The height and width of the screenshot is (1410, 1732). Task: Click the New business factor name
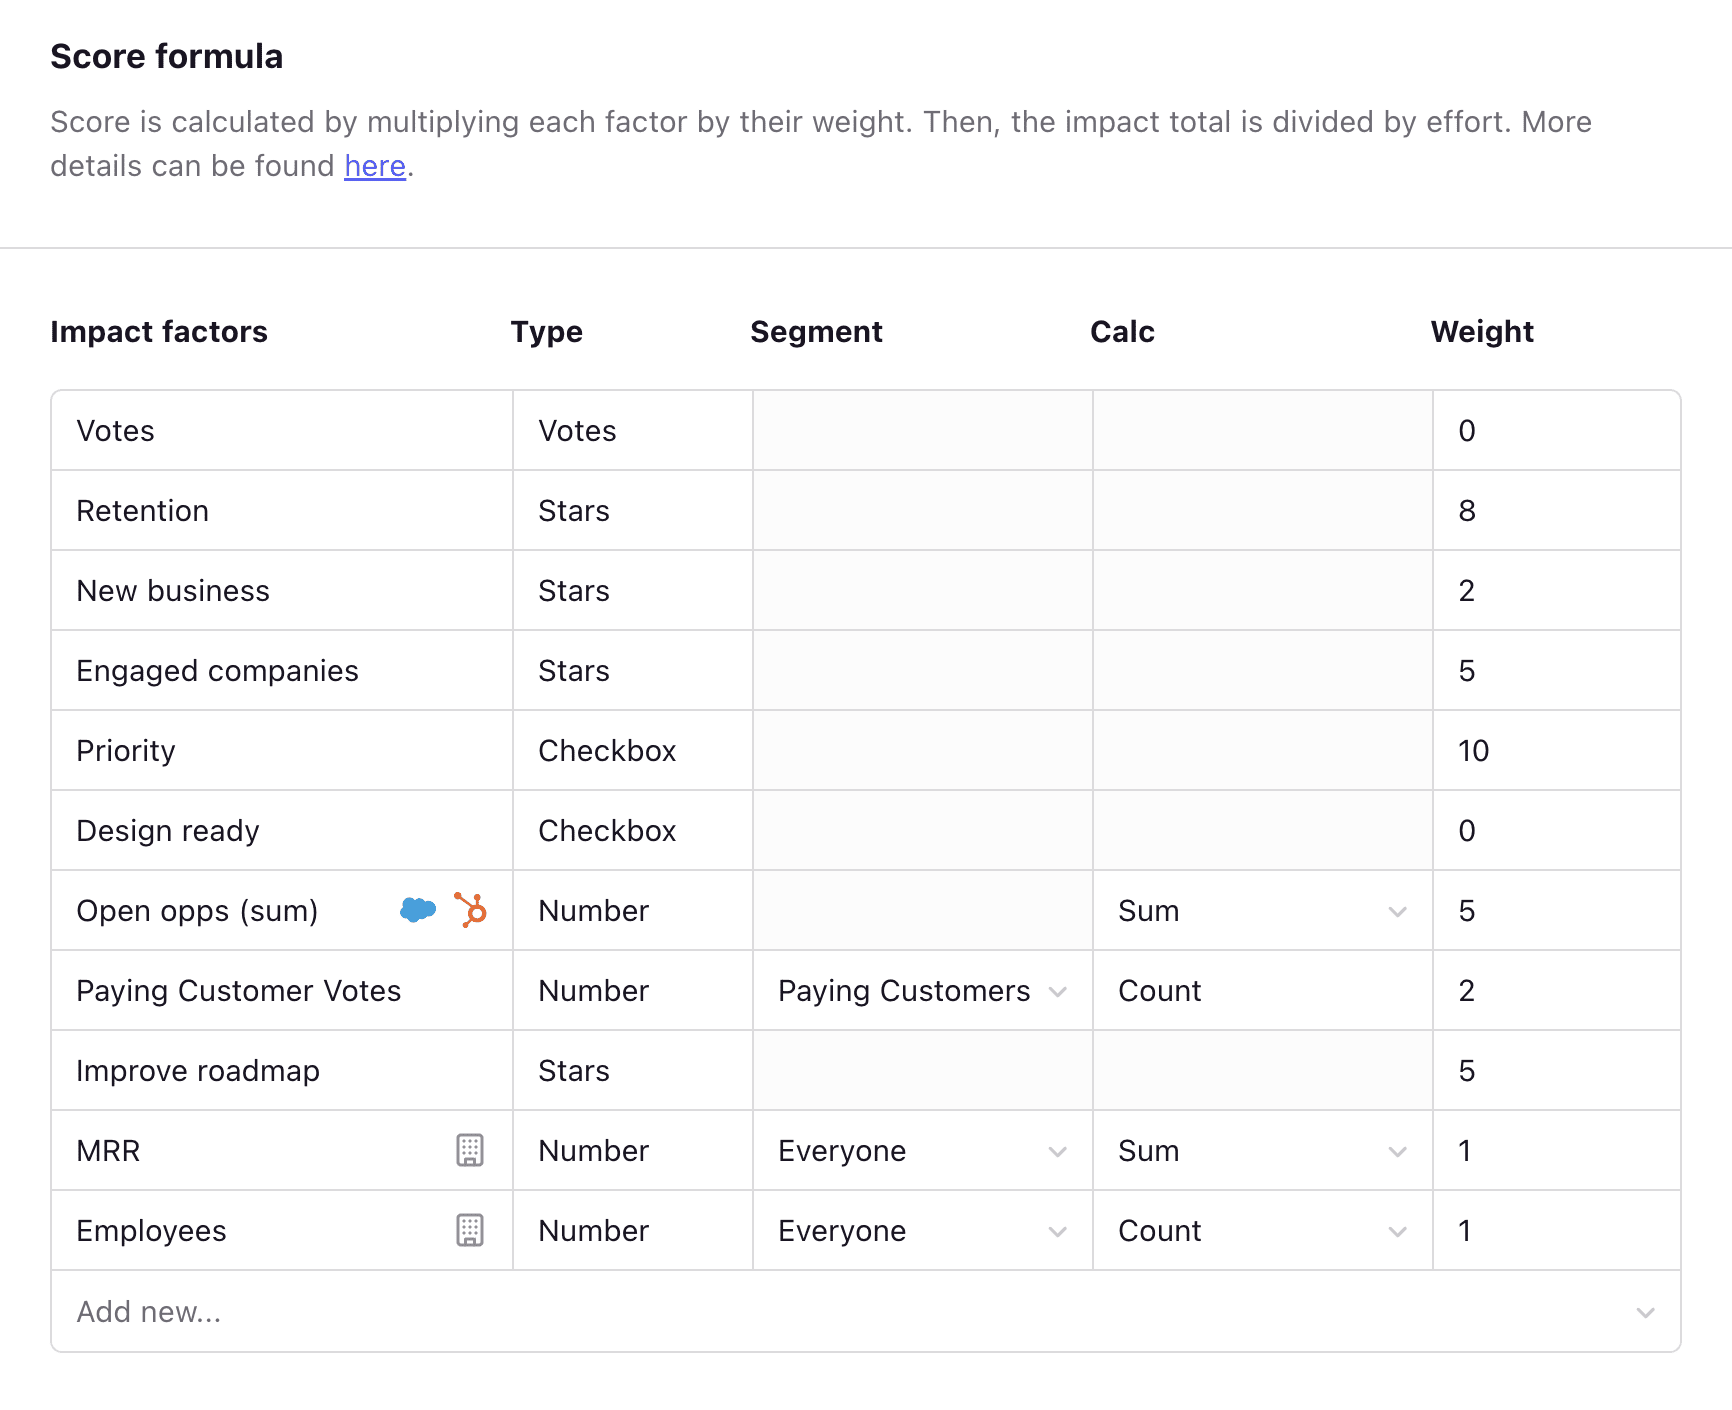(x=173, y=590)
